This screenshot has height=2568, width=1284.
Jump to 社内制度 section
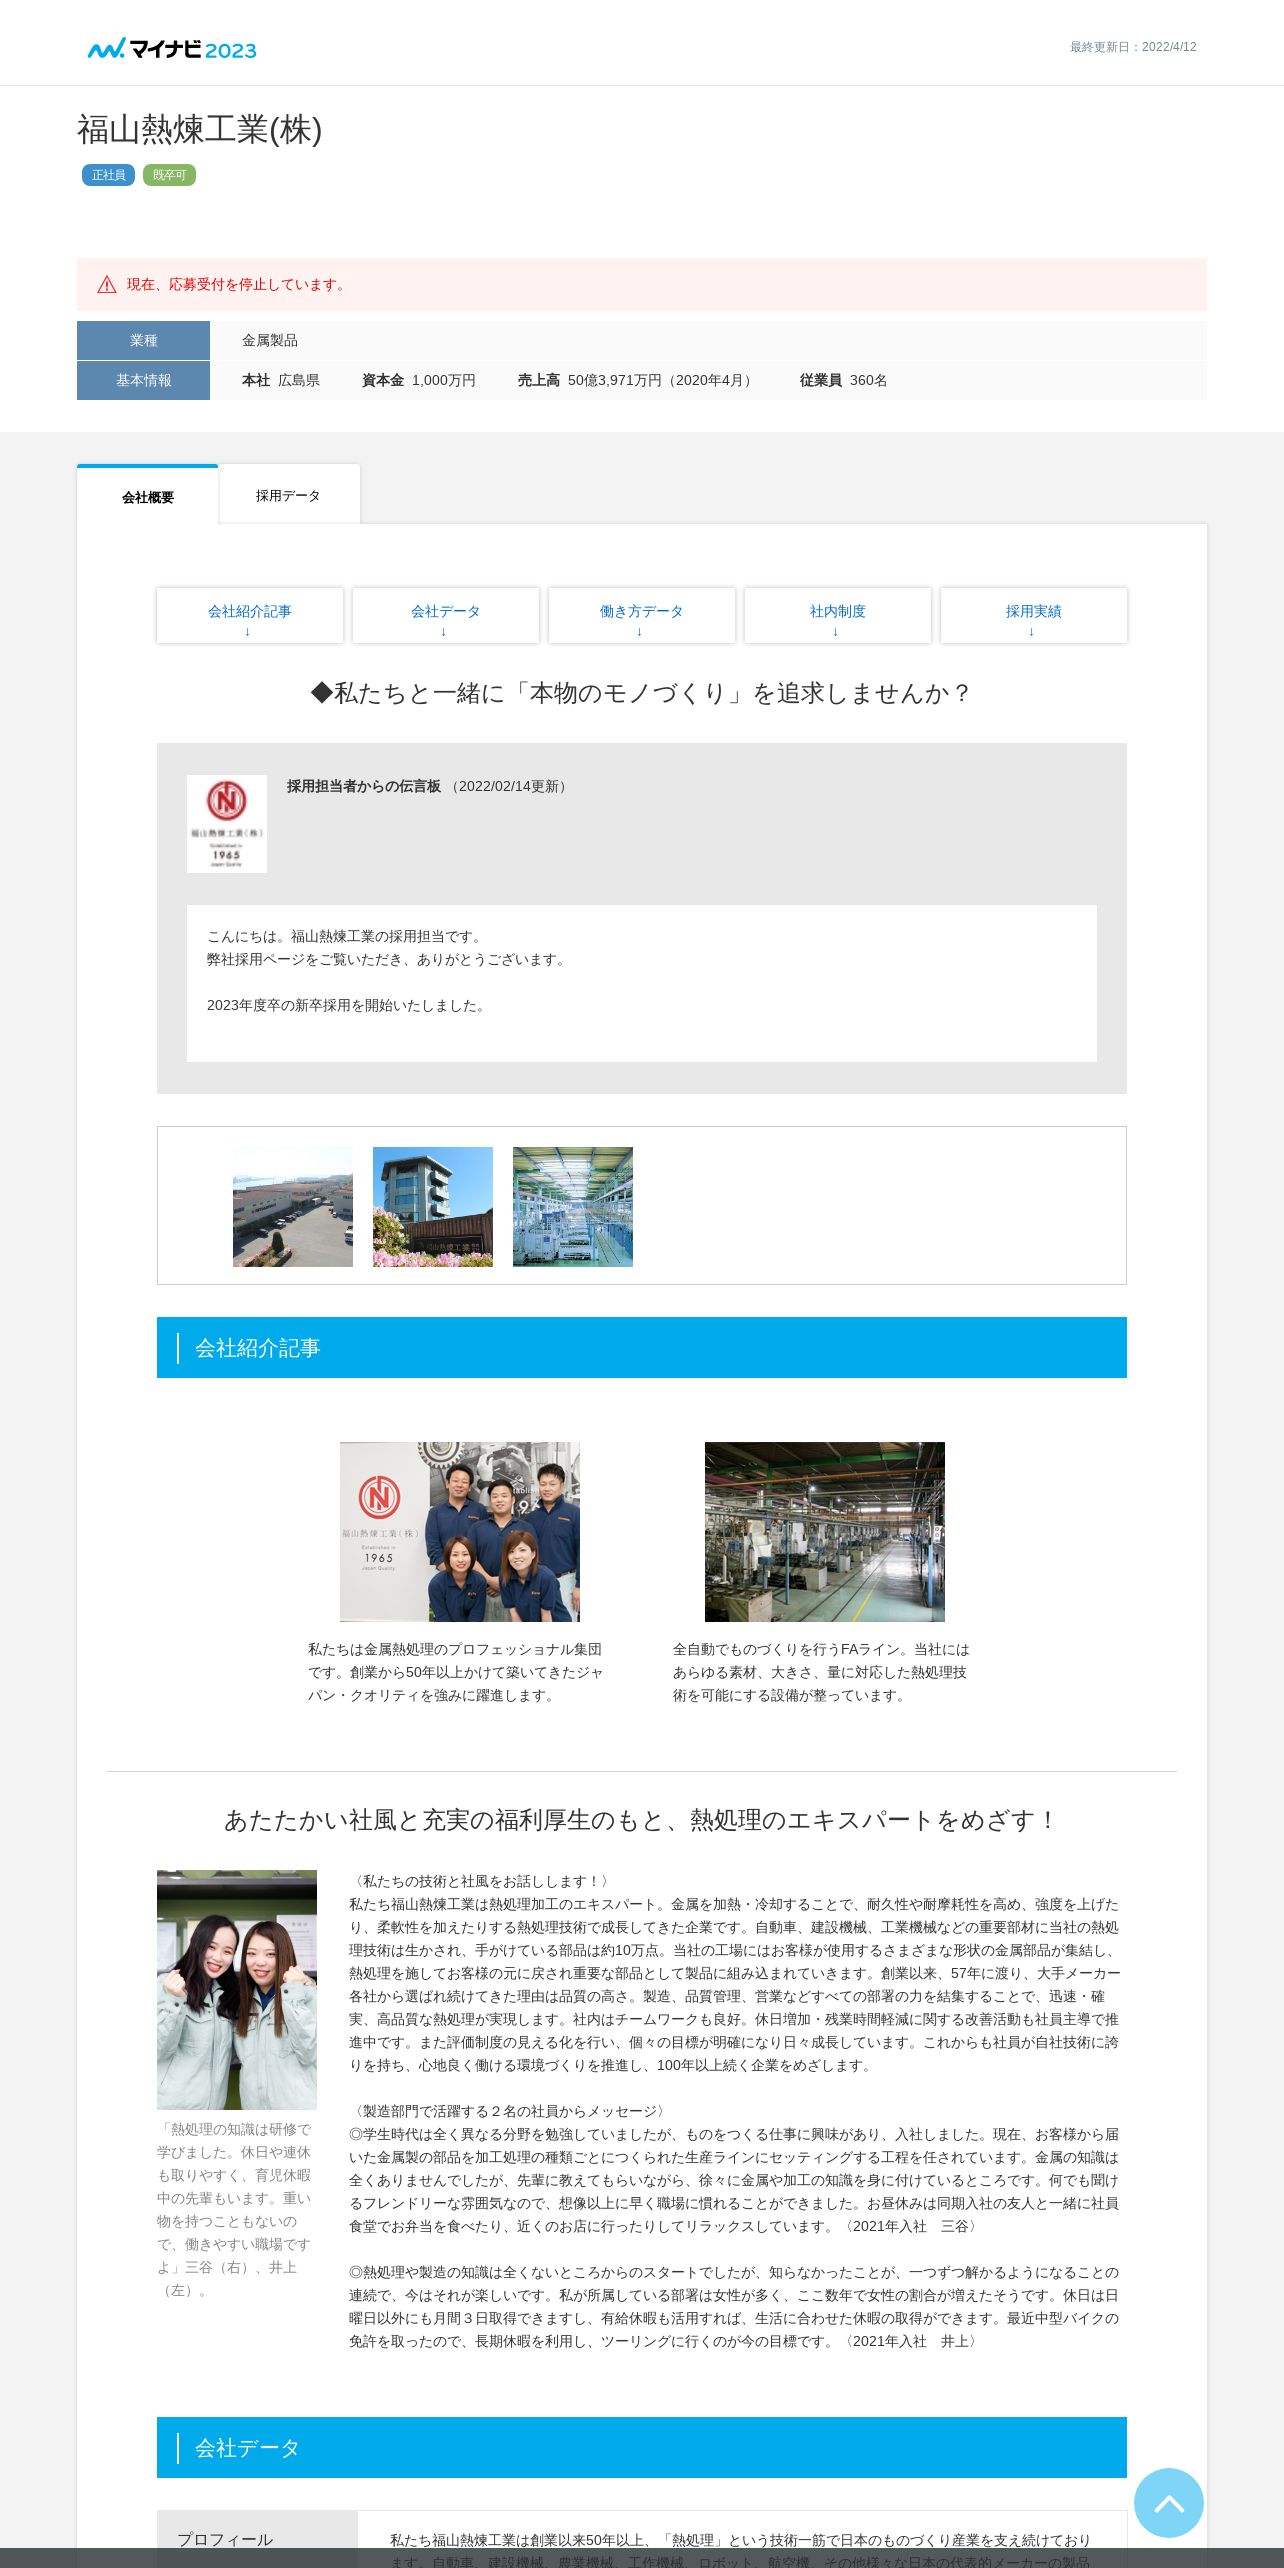coord(838,616)
